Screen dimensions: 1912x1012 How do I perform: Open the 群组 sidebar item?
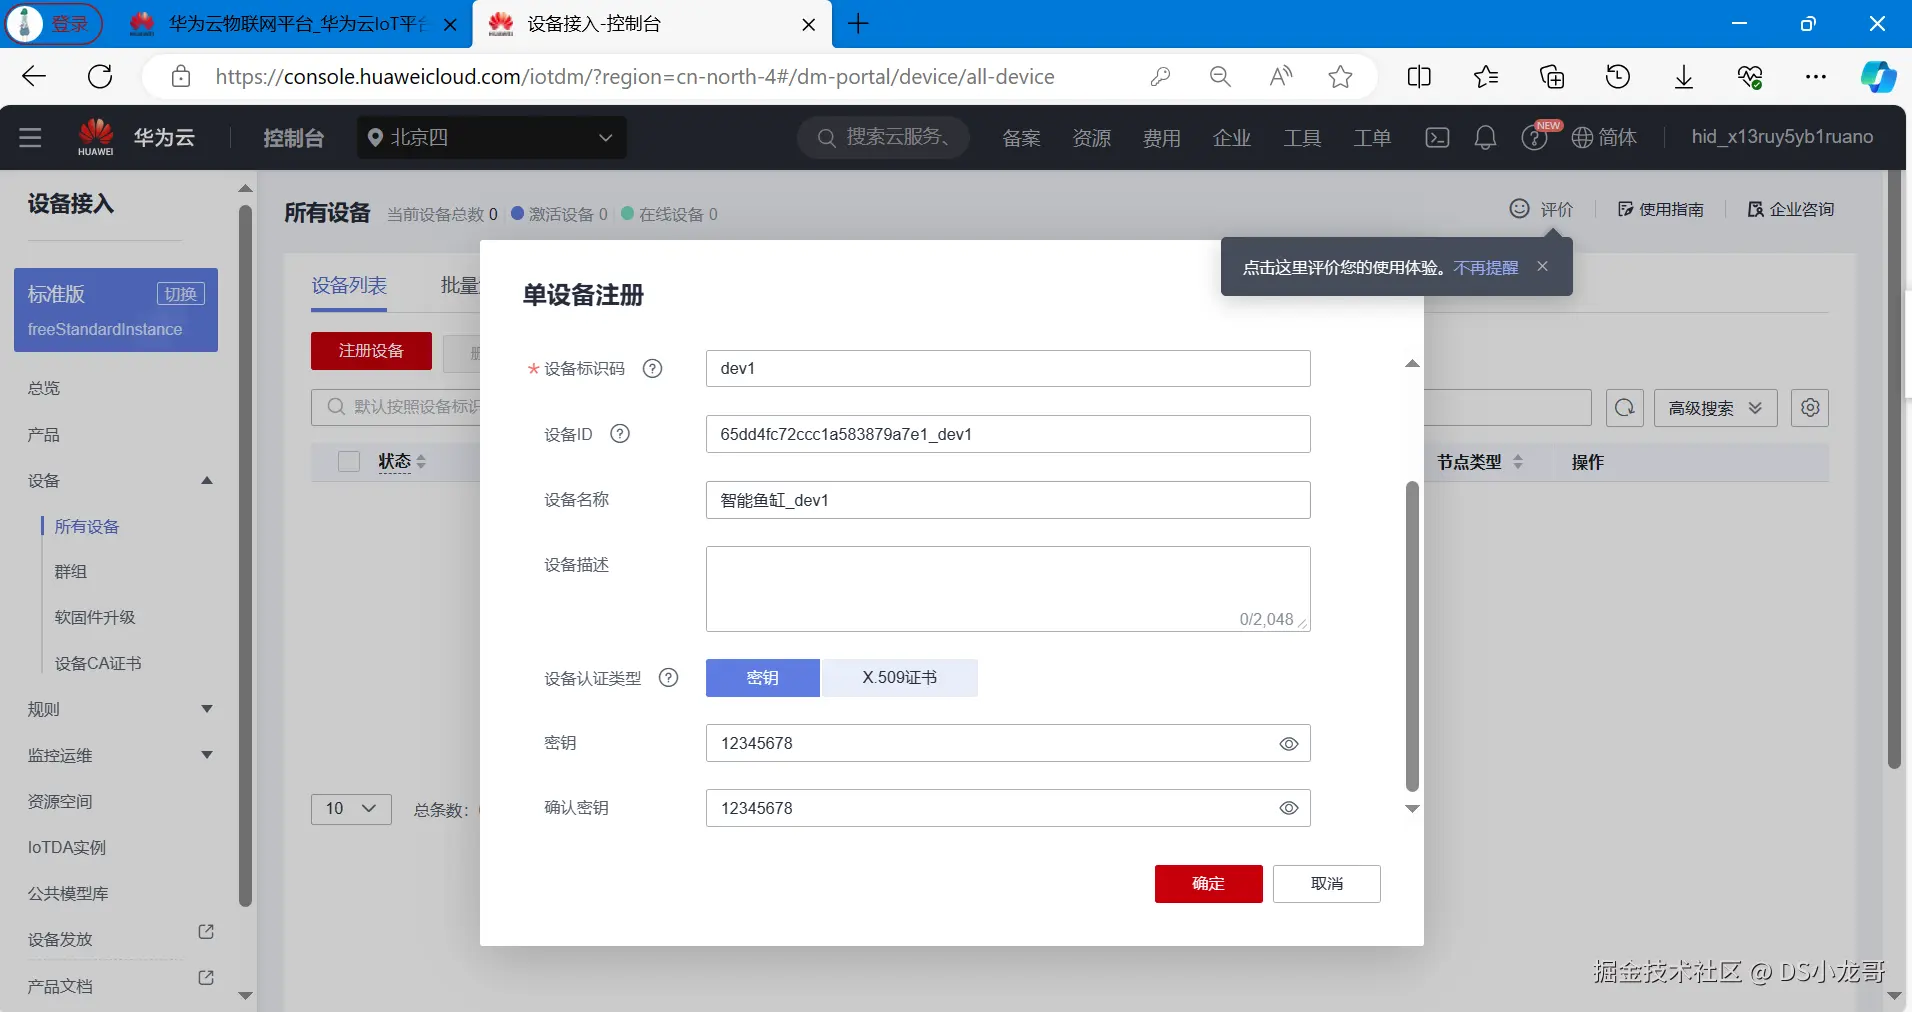coord(71,572)
